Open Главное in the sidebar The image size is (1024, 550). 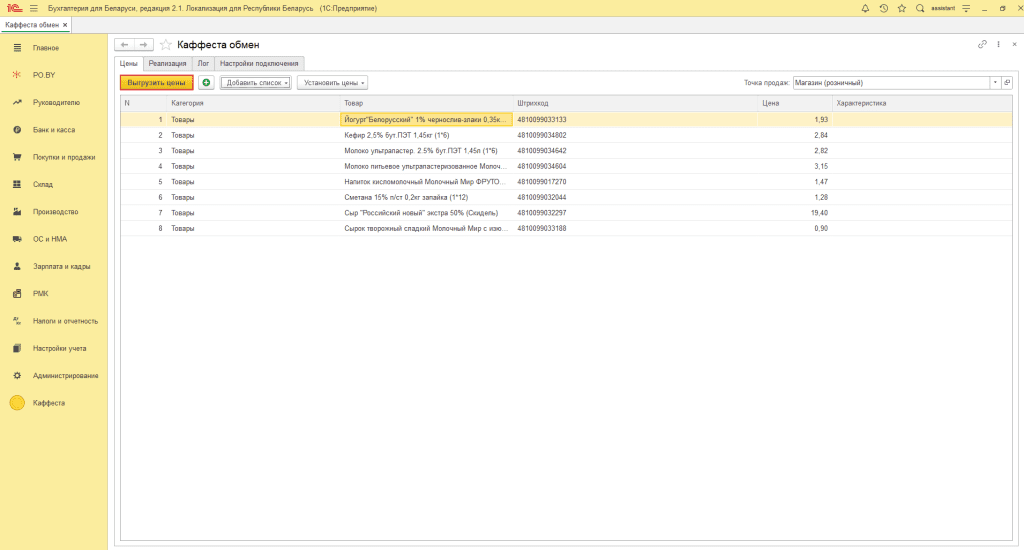coord(46,48)
